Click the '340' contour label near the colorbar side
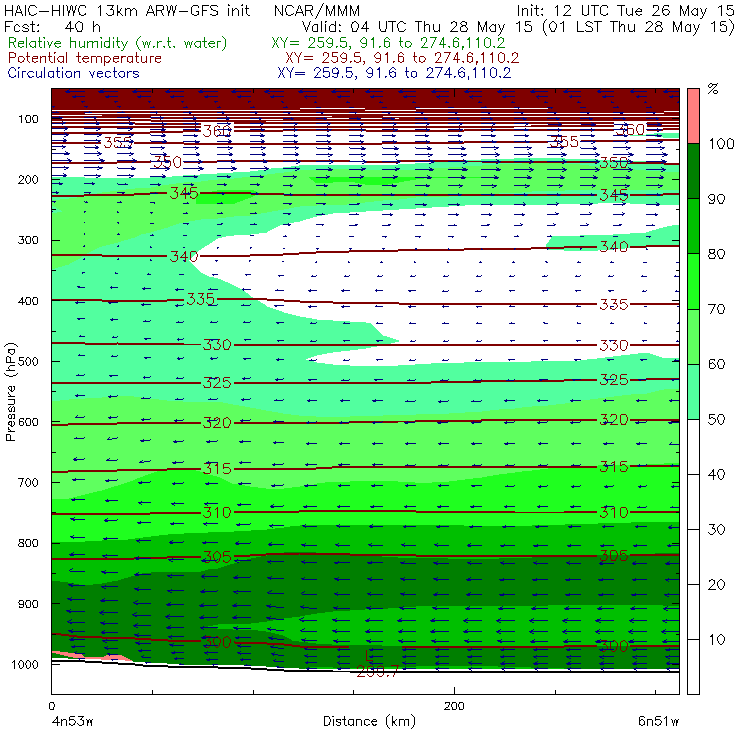 click(614, 246)
